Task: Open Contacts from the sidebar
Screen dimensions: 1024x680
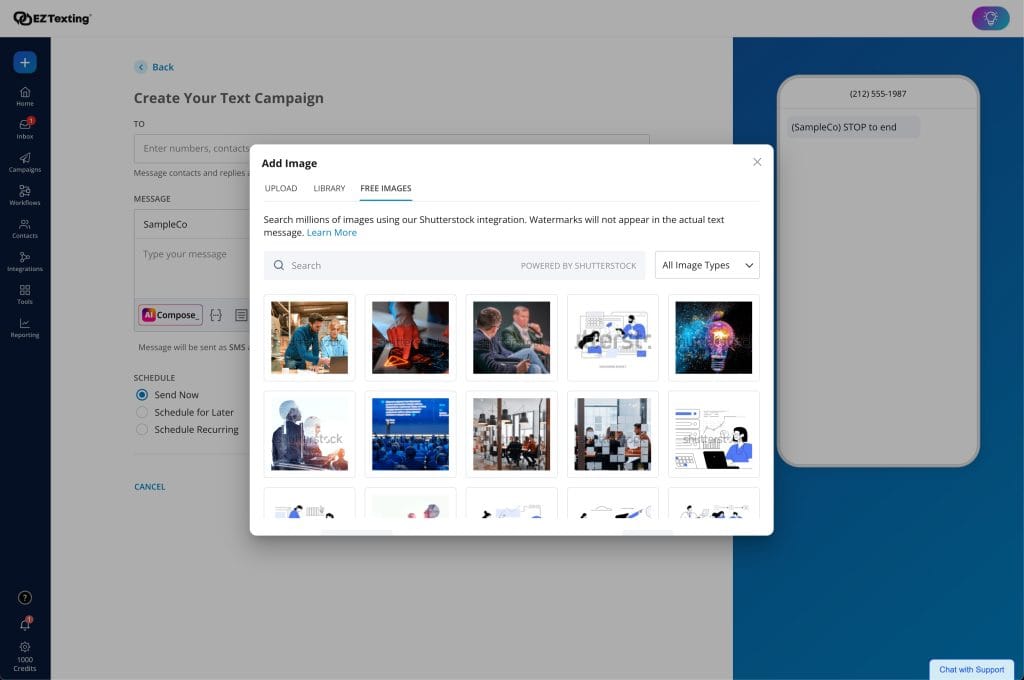Action: (x=25, y=228)
